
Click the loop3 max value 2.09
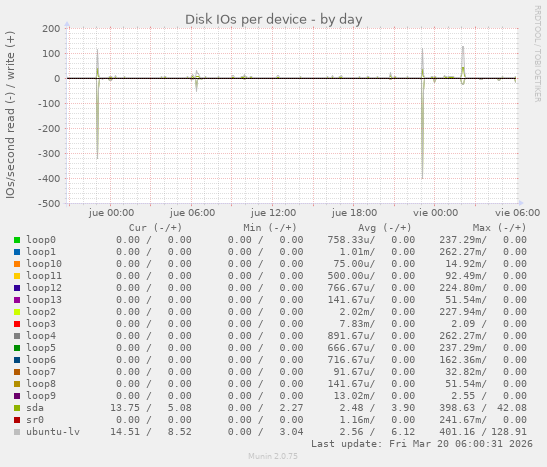pyautogui.click(x=463, y=324)
